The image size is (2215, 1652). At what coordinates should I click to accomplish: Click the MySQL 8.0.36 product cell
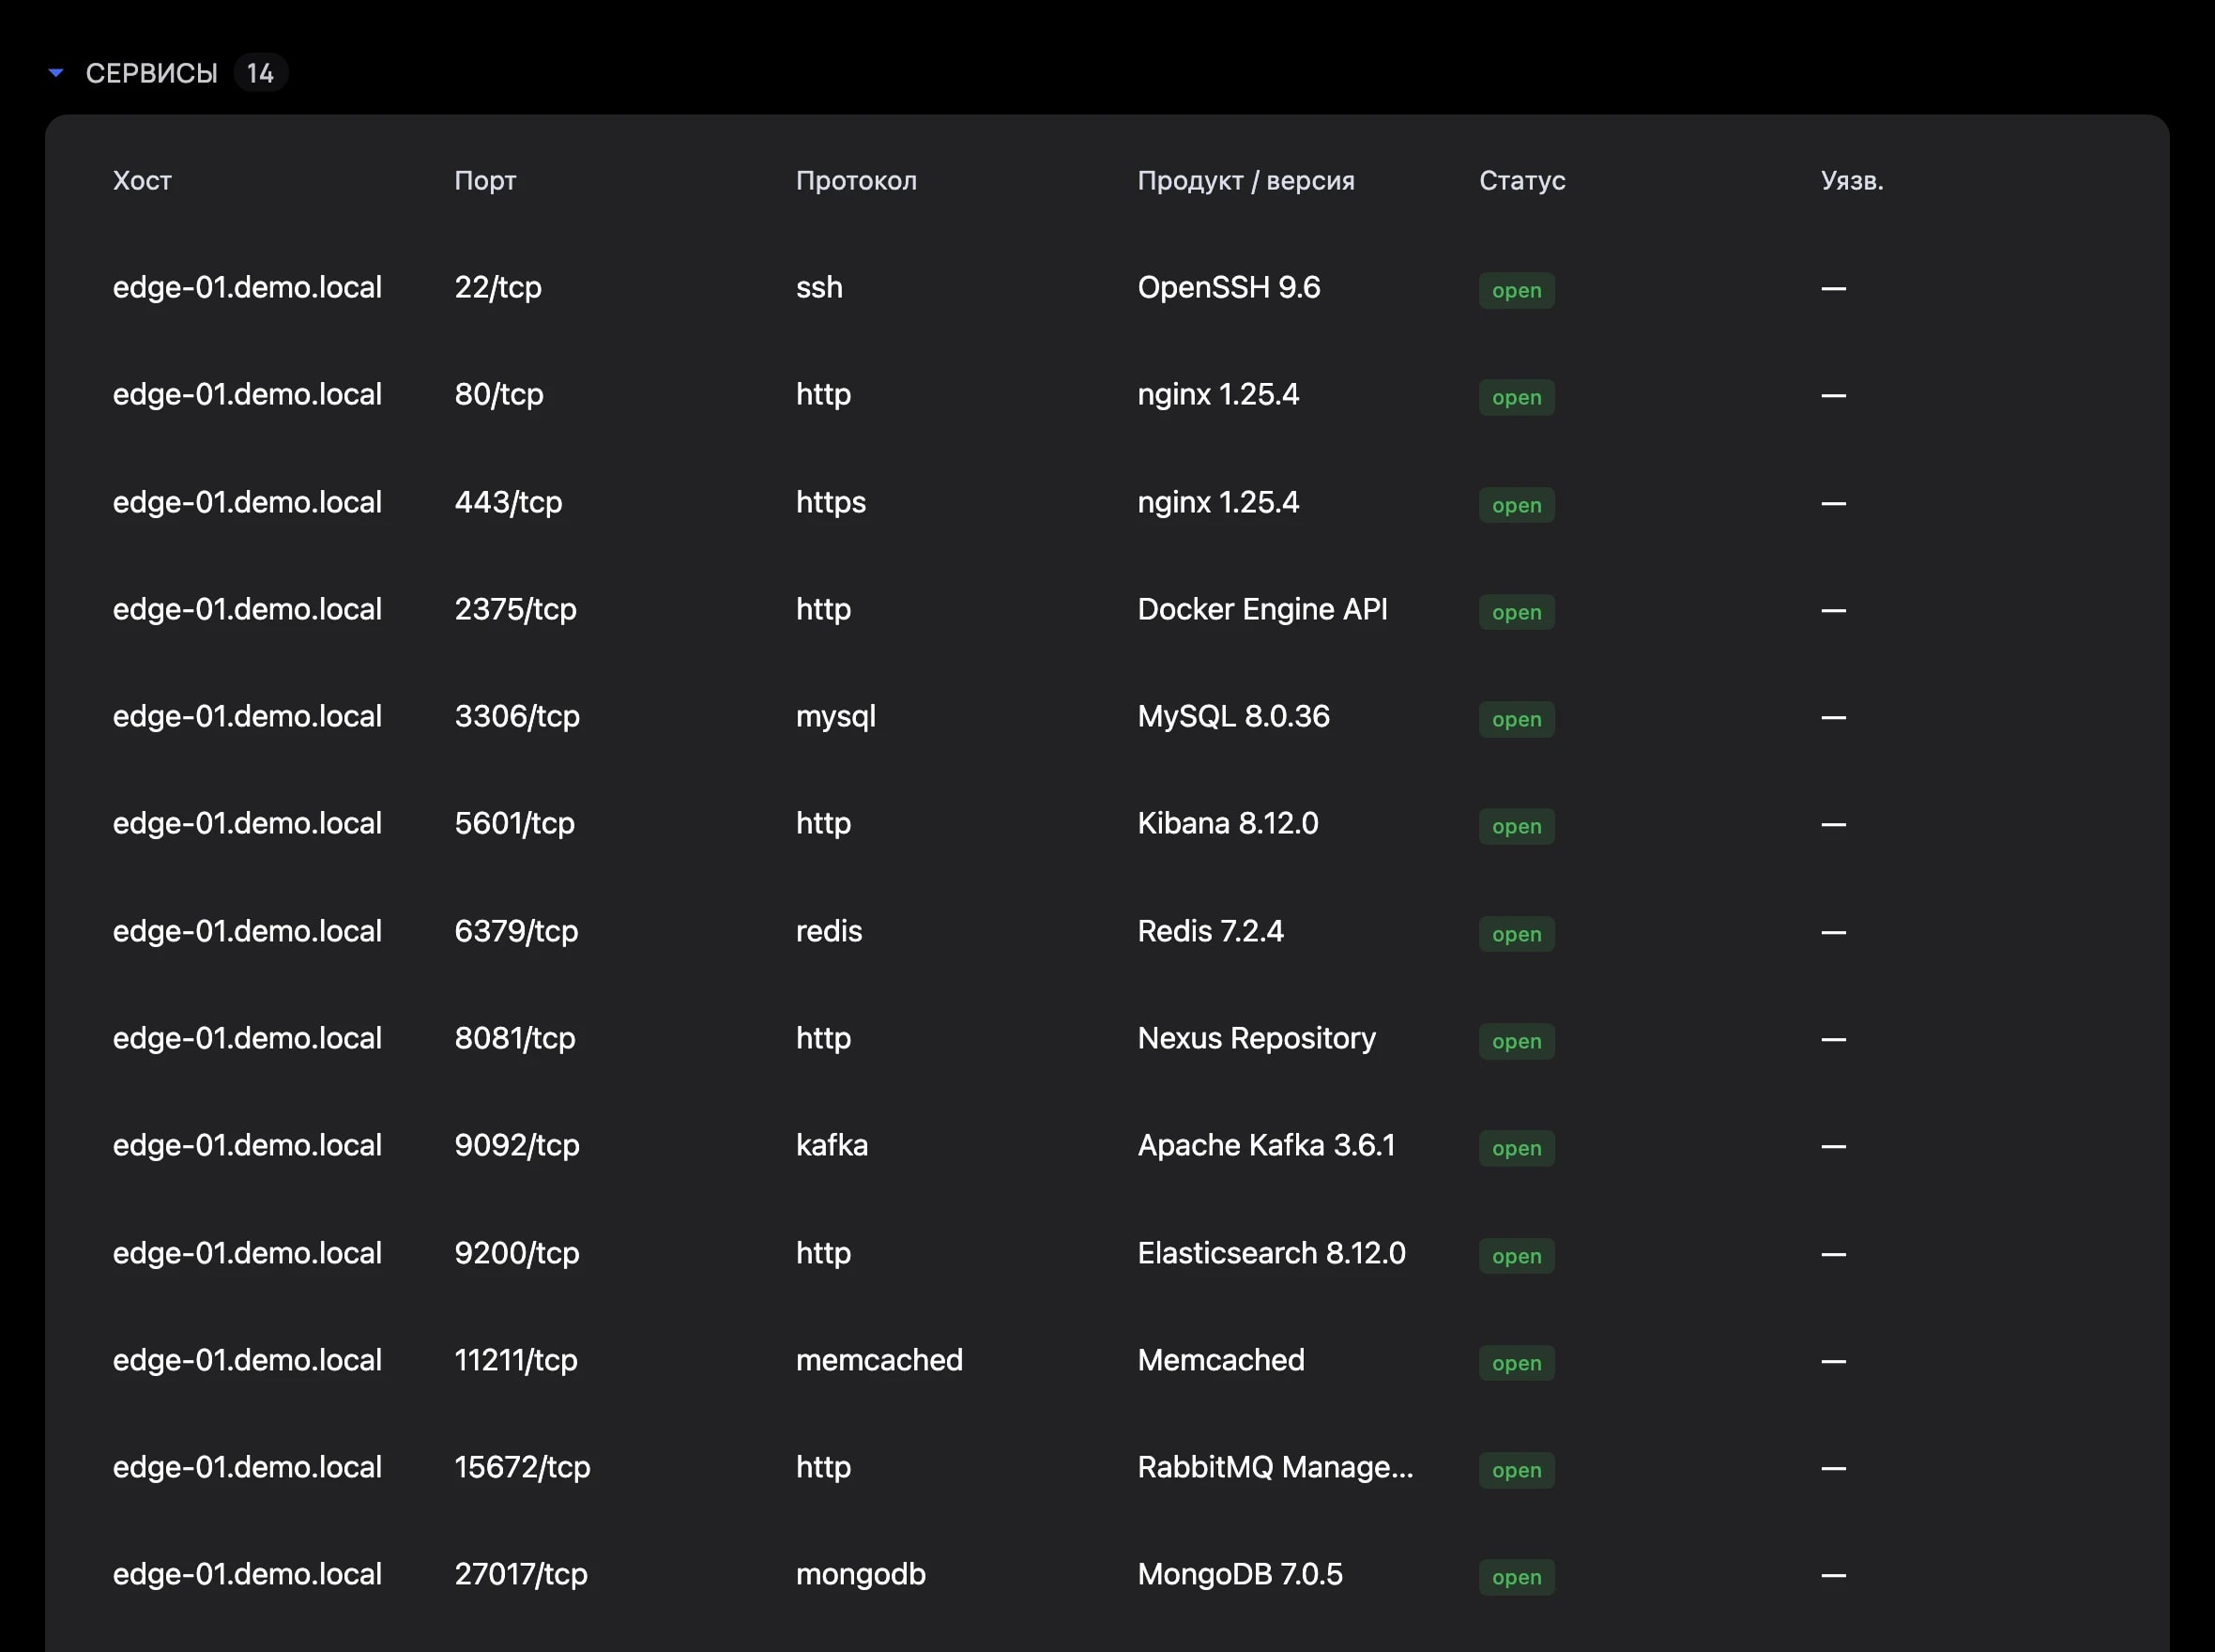tap(1234, 716)
